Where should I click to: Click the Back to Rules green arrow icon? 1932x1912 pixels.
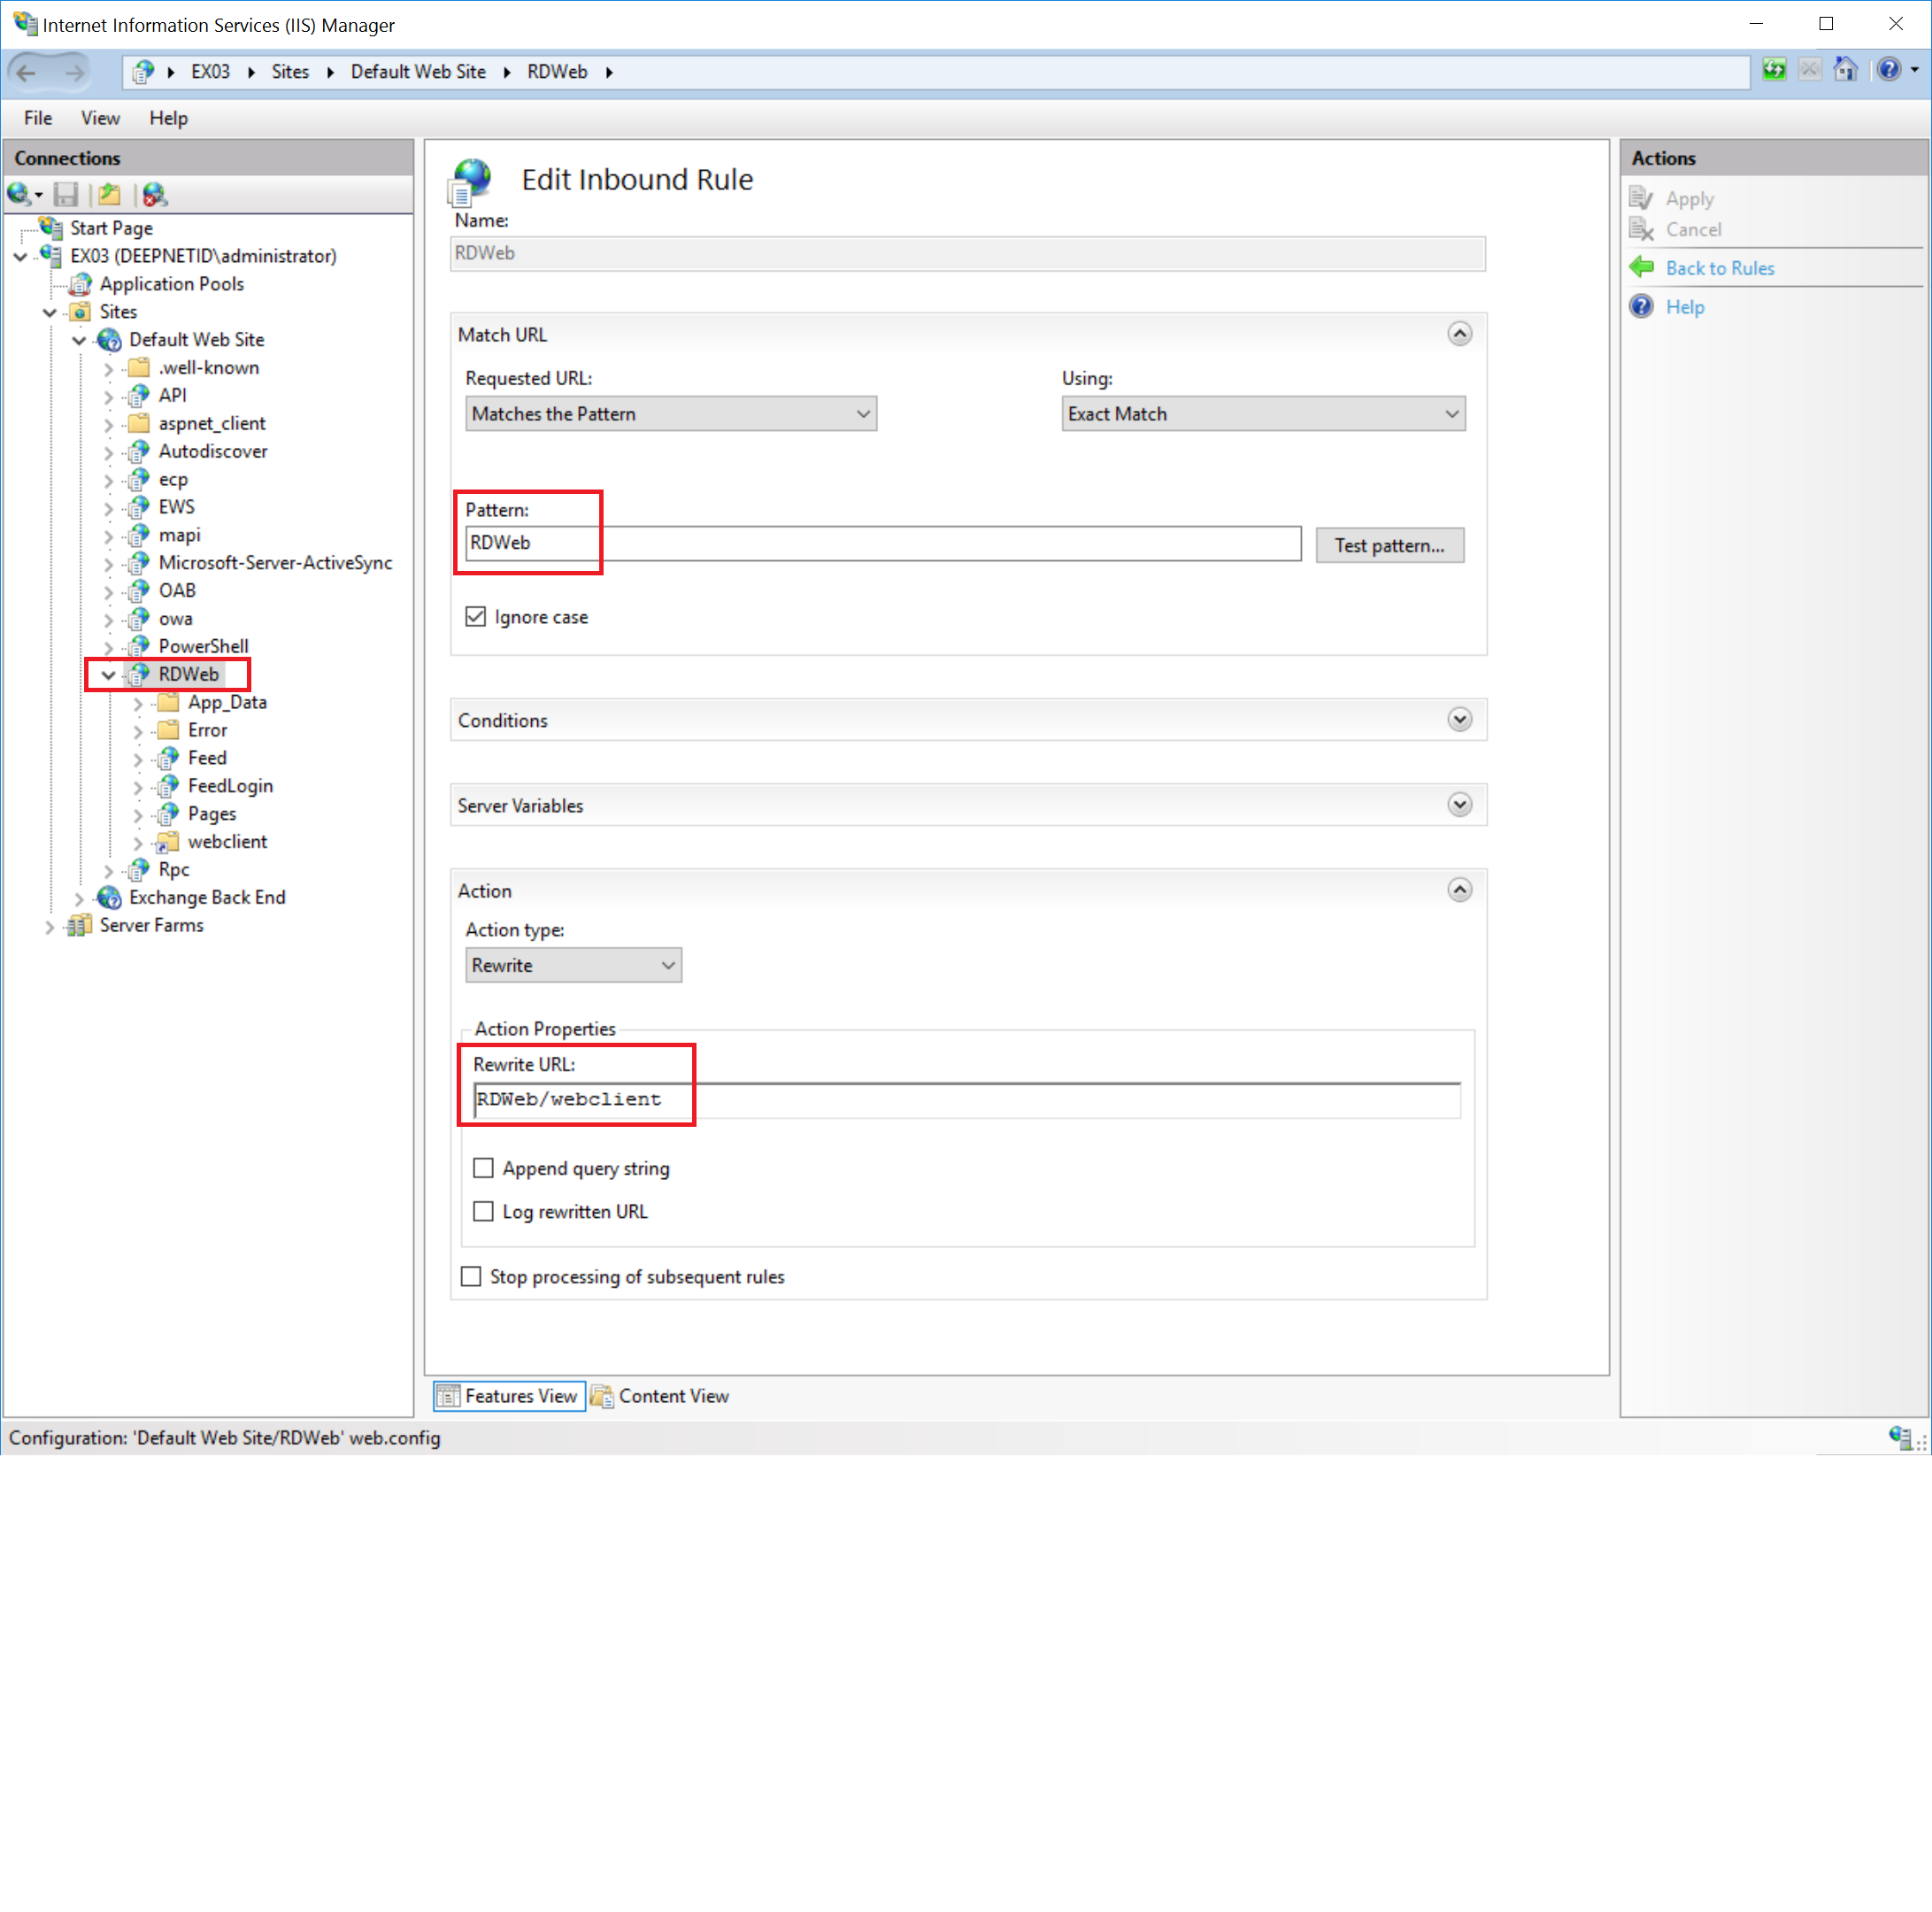tap(1641, 267)
